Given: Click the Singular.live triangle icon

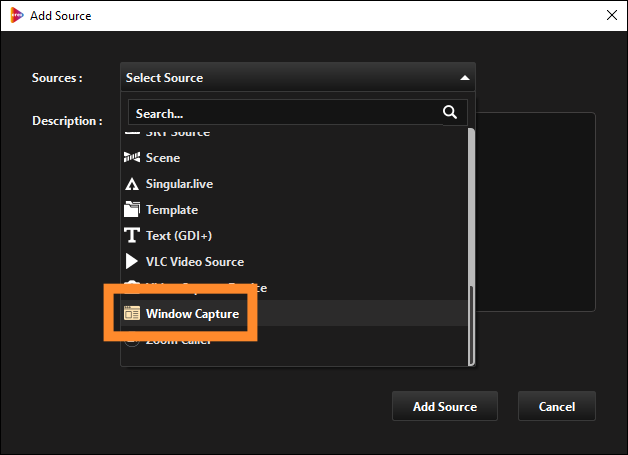Looking at the screenshot, I should [x=132, y=184].
